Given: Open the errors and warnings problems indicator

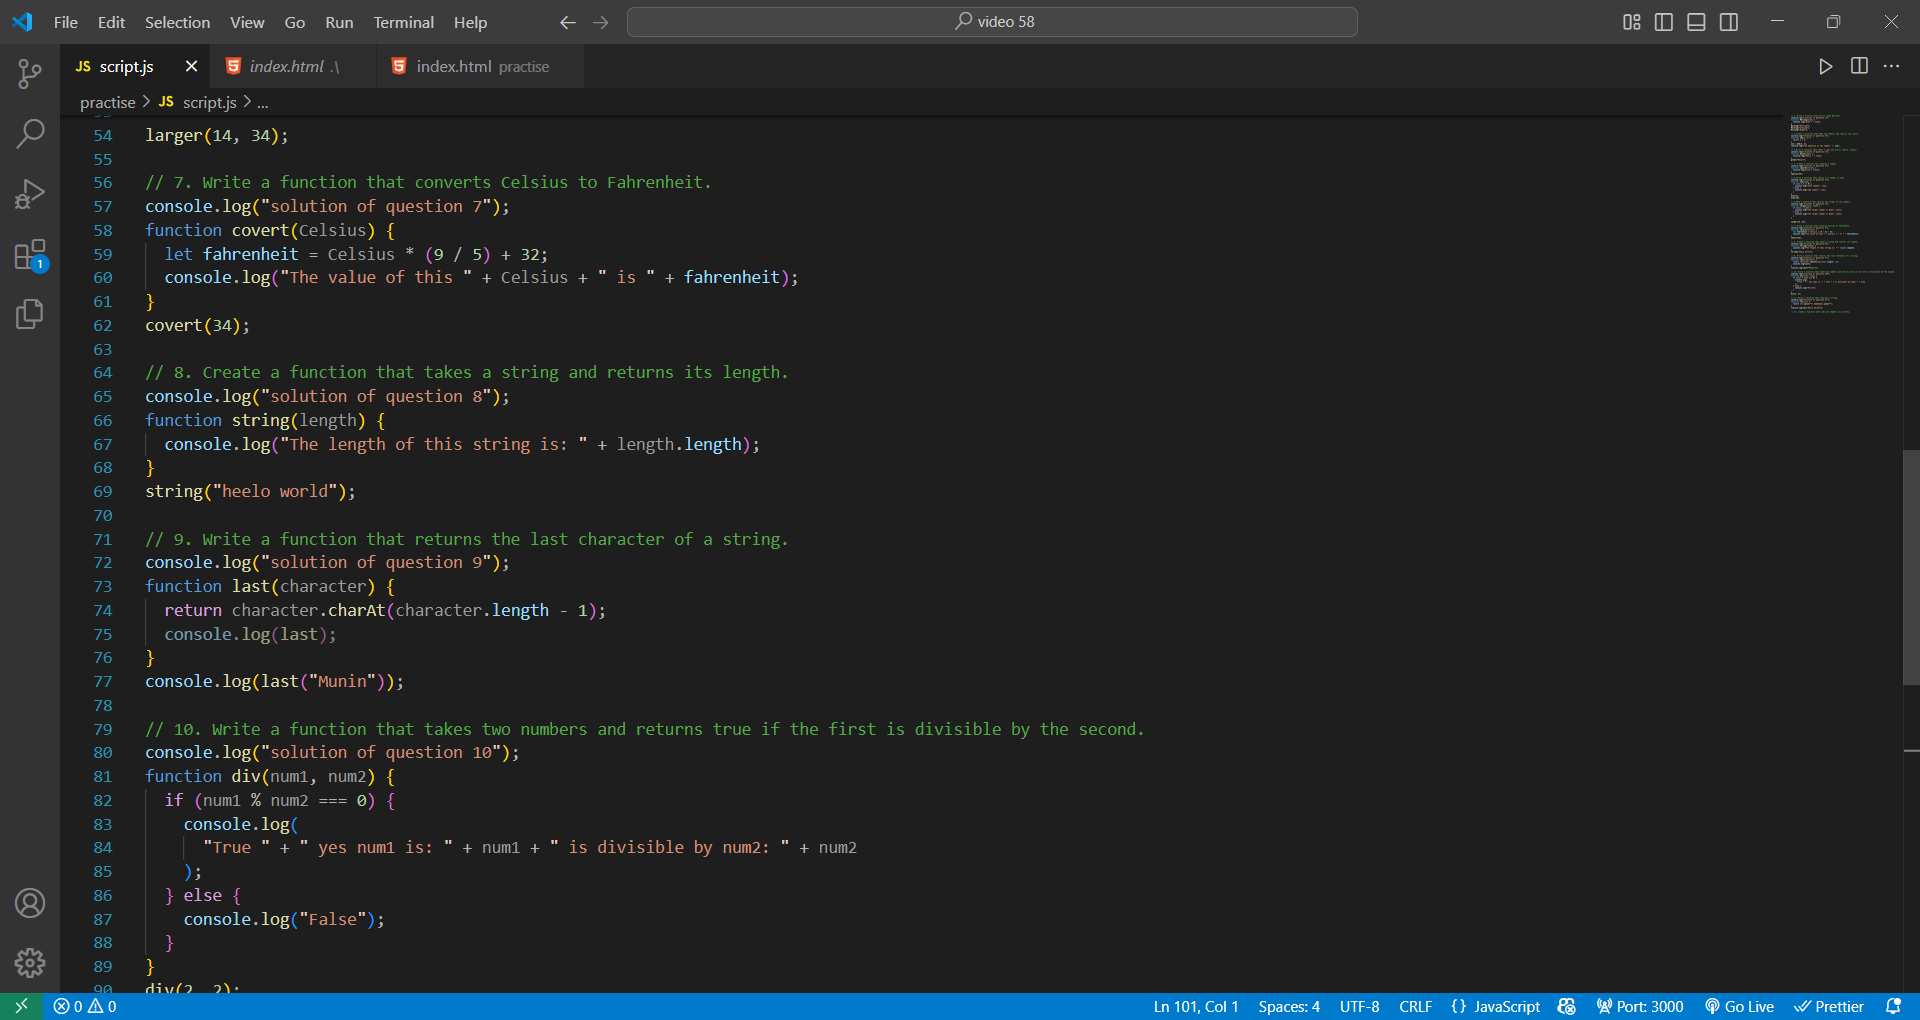Looking at the screenshot, I should (x=85, y=1007).
